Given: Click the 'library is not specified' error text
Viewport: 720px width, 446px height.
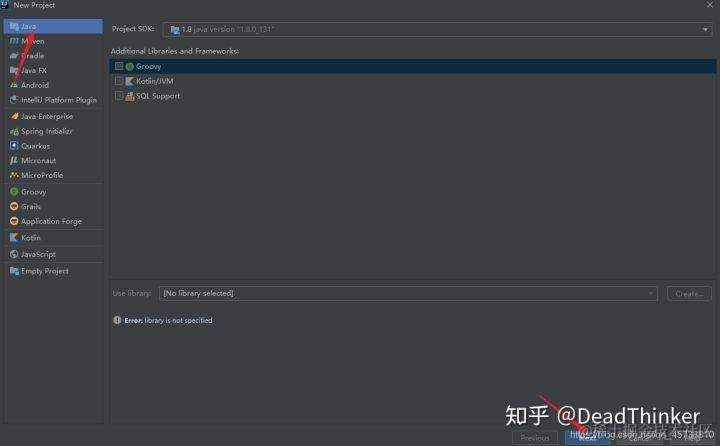Looking at the screenshot, I should pos(178,320).
